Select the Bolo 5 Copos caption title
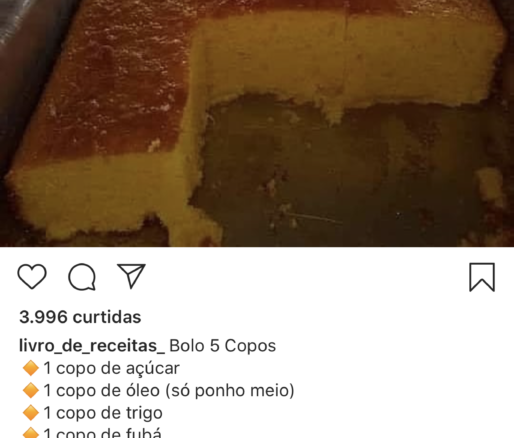Viewport: 514px width, 438px height. coord(223,346)
